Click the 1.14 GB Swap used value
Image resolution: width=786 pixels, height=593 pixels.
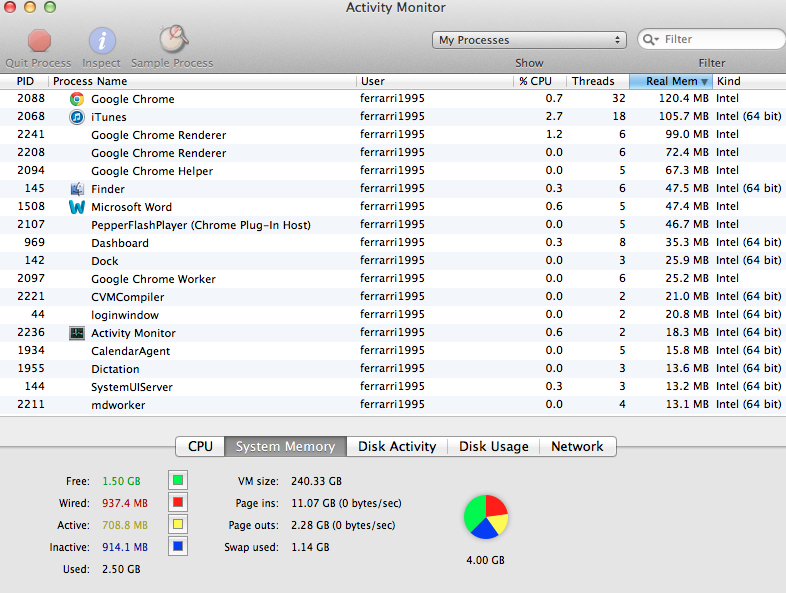pos(310,547)
